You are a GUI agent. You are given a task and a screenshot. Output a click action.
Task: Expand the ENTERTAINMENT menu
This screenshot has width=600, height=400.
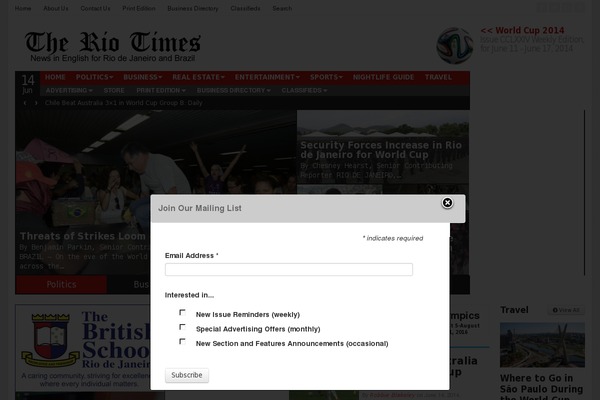[267, 77]
